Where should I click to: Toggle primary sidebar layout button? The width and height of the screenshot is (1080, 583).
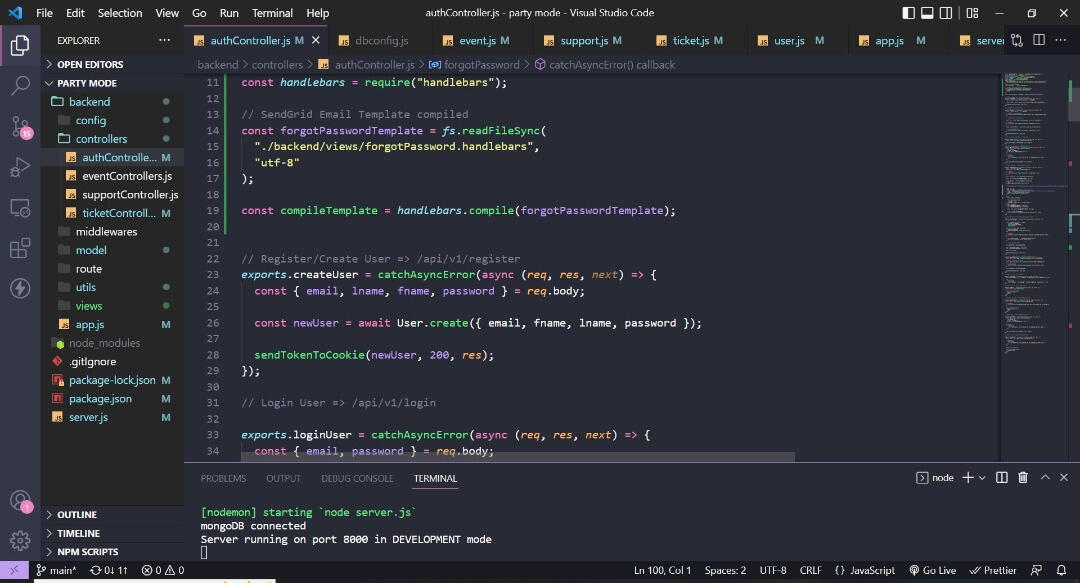pyautogui.click(x=908, y=13)
